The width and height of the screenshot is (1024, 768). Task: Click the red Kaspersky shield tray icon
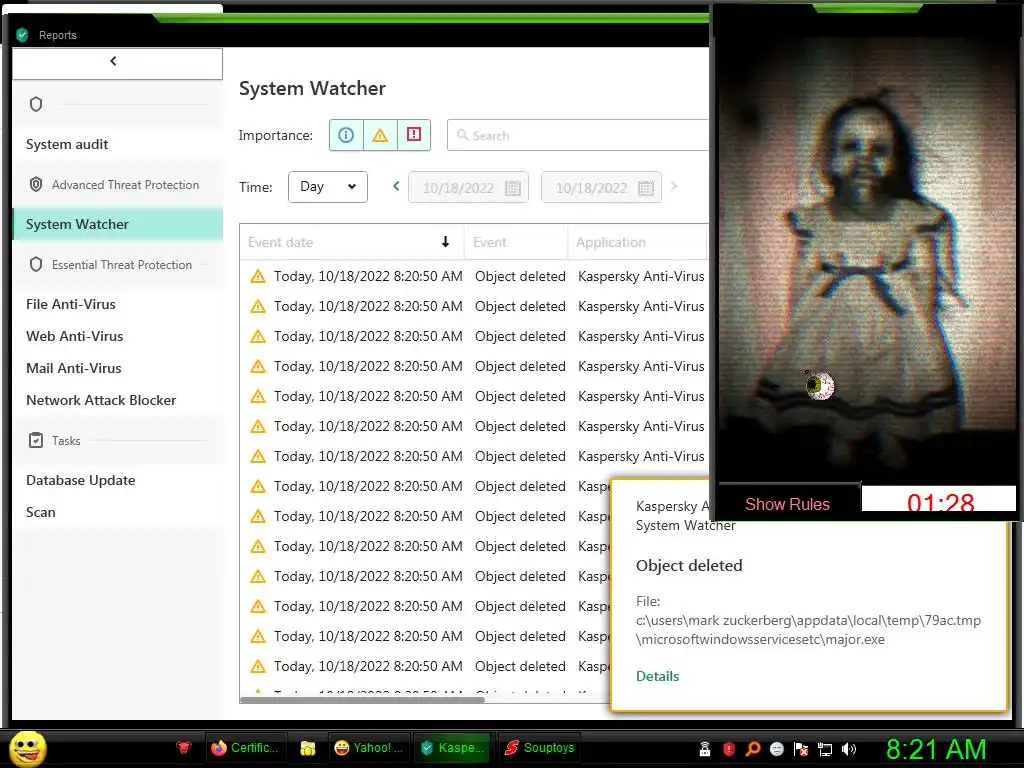(x=729, y=749)
